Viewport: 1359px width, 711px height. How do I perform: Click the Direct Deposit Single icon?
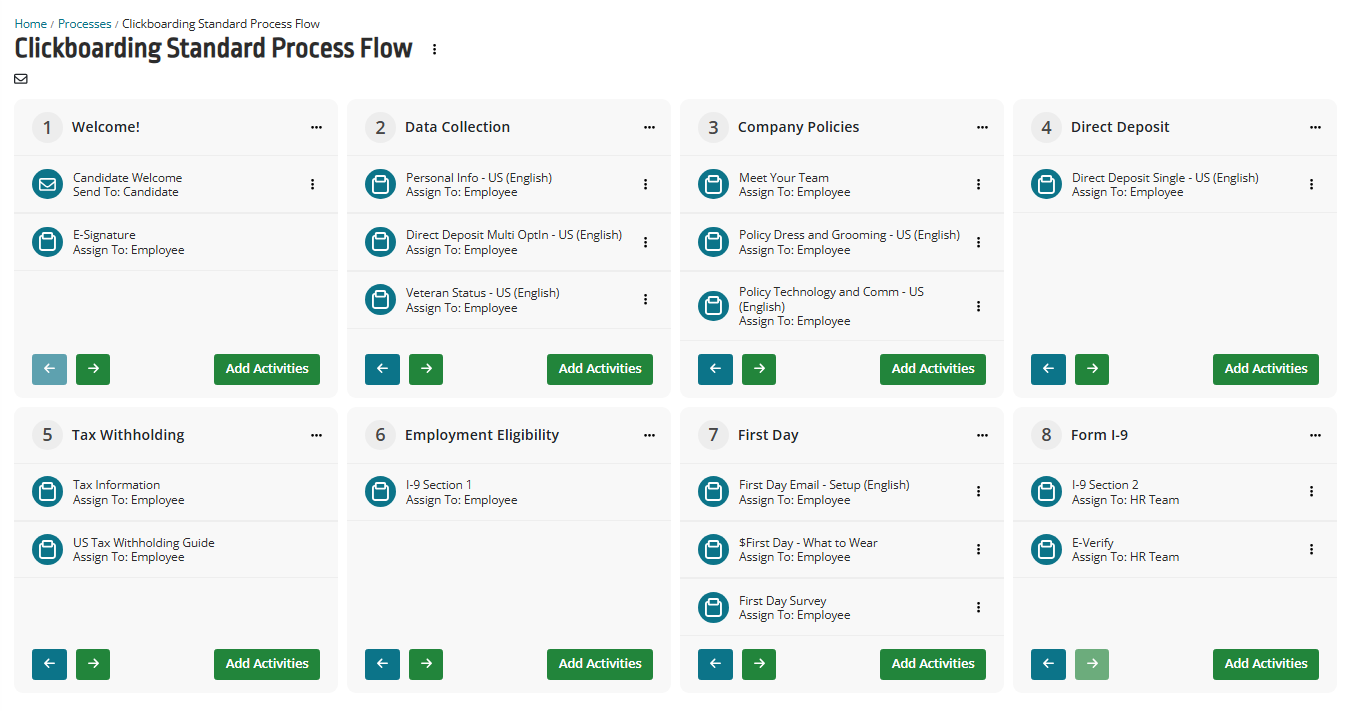(x=1046, y=184)
